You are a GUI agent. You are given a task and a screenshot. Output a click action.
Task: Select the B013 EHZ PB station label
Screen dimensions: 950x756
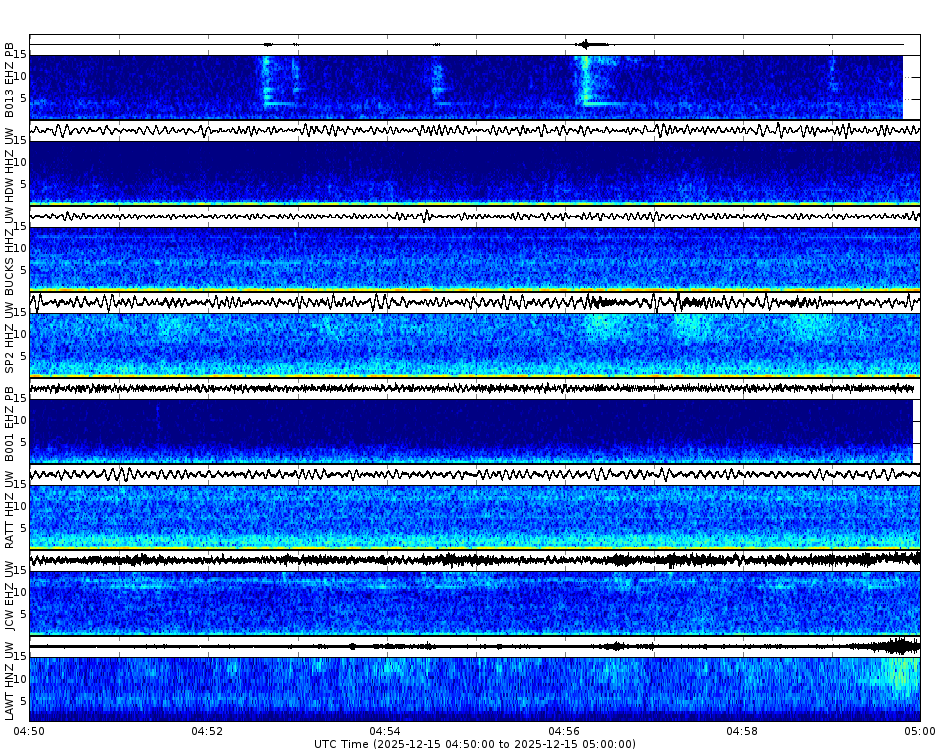pos(10,80)
